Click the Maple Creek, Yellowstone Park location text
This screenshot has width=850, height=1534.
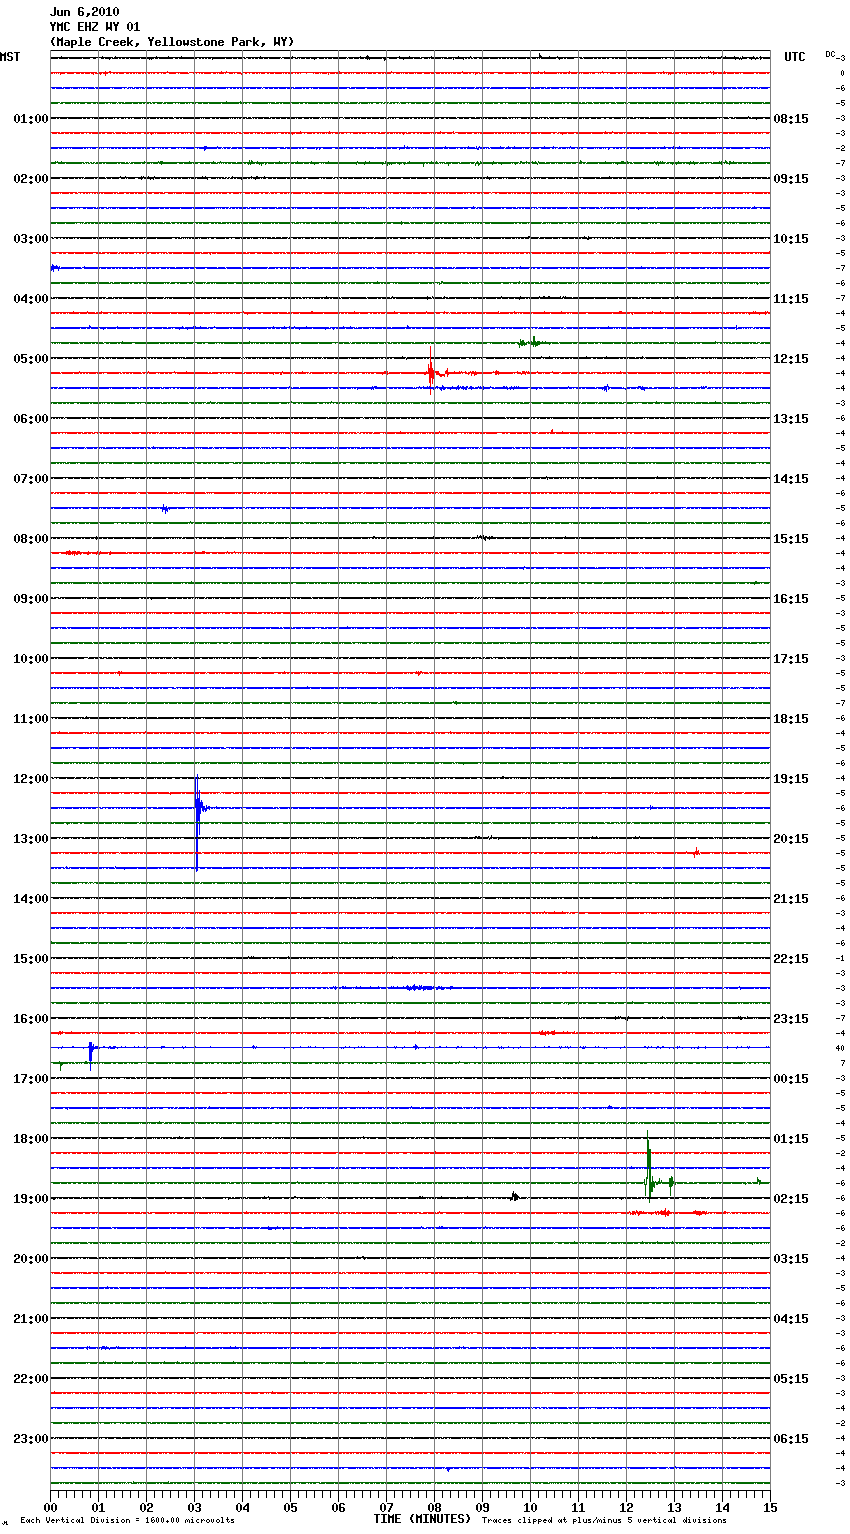click(172, 42)
